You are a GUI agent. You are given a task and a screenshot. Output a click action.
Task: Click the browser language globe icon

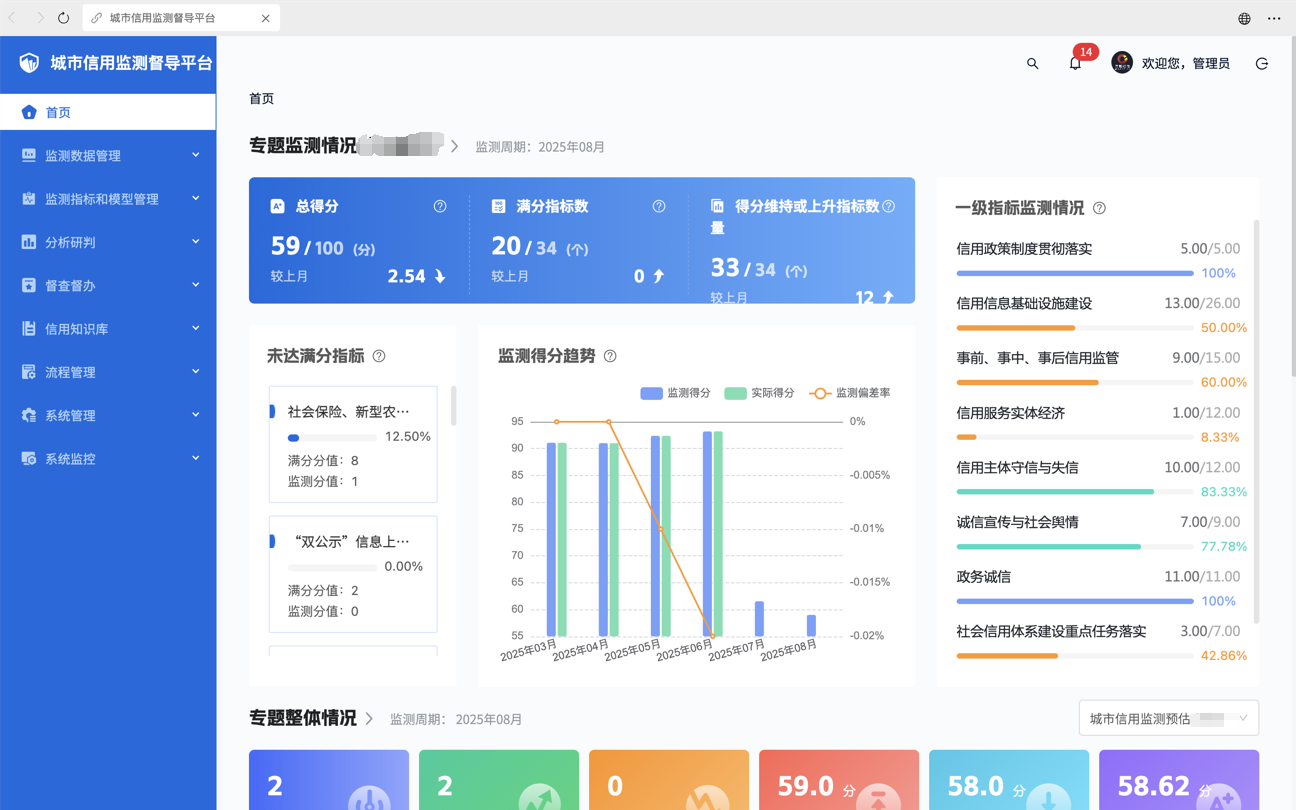tap(1244, 18)
